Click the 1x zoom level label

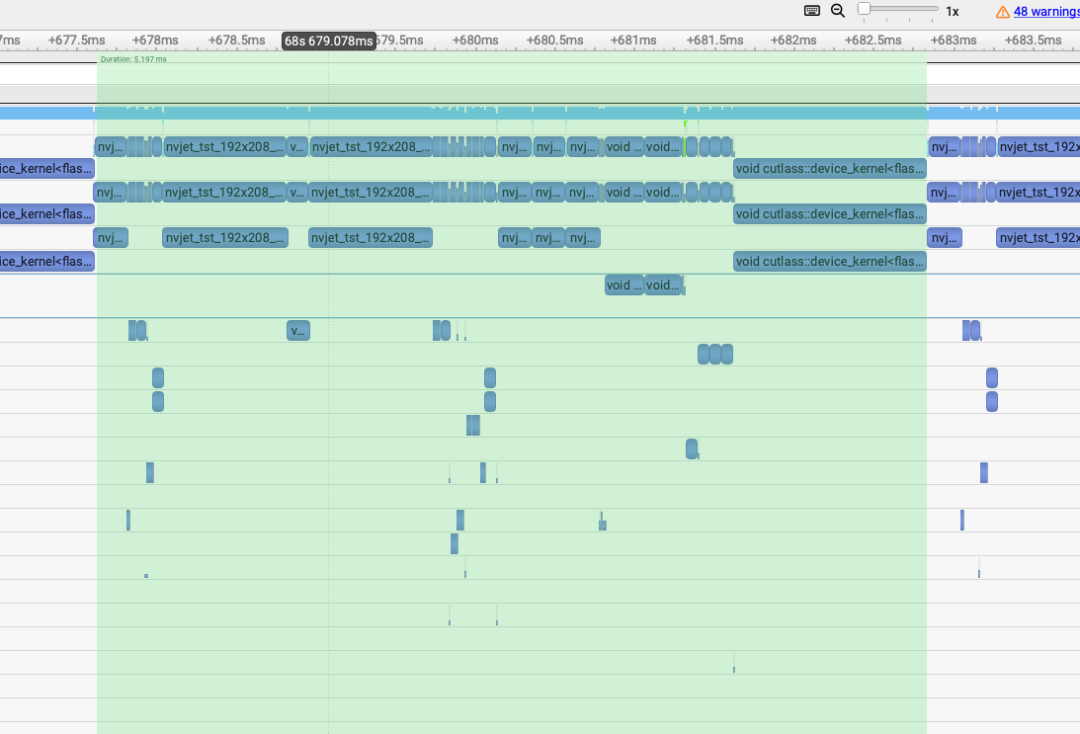[x=953, y=12]
